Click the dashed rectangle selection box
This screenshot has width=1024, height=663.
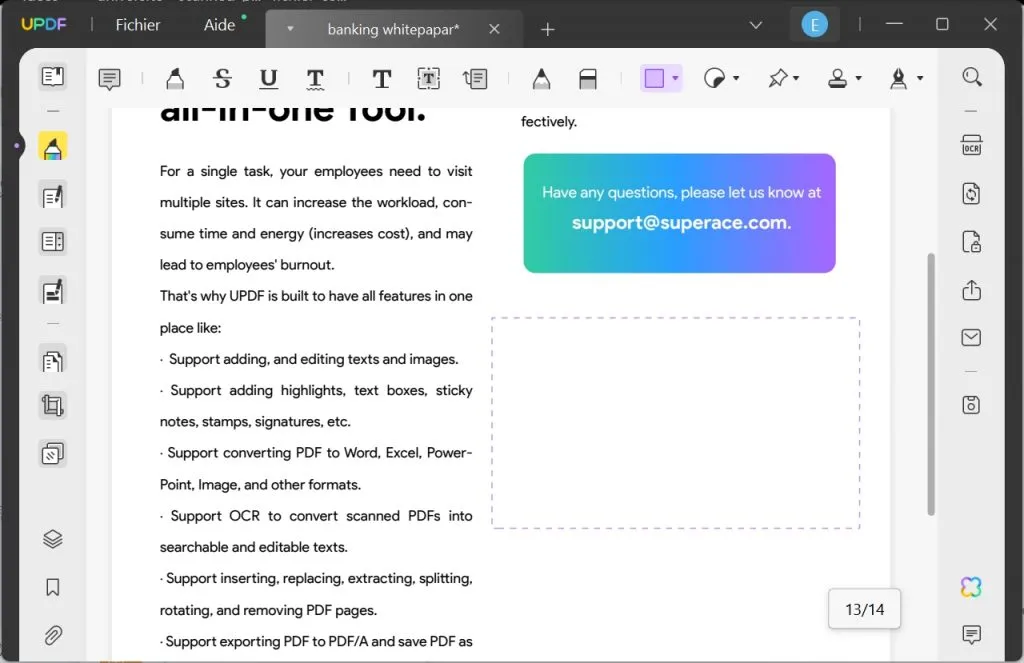click(675, 423)
